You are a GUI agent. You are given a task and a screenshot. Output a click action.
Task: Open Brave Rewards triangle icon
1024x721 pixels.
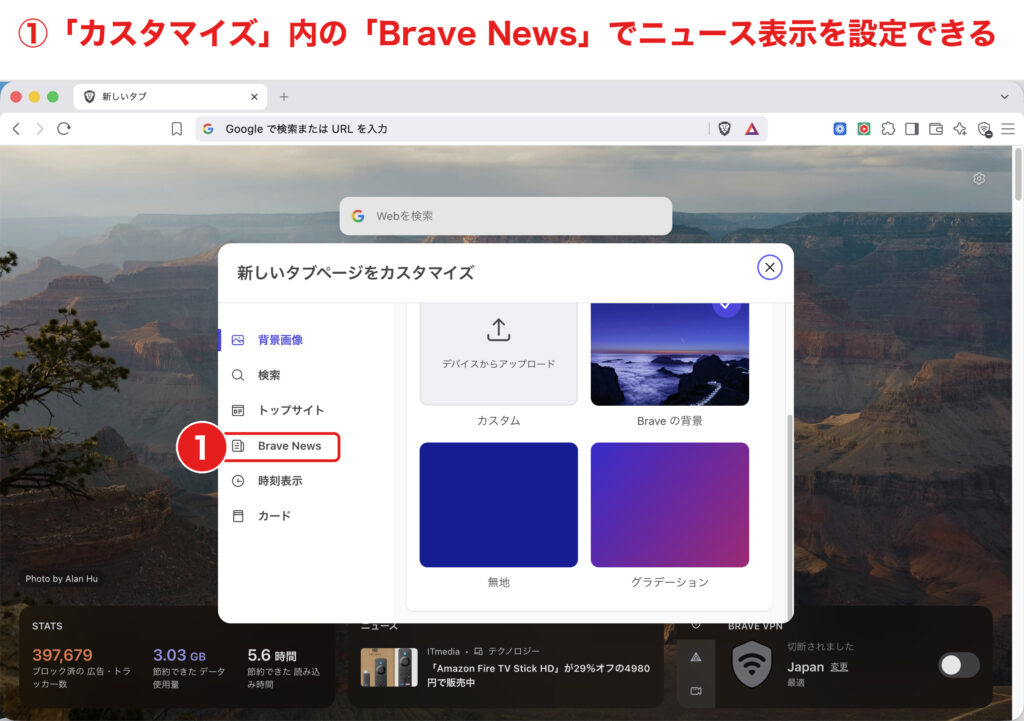(x=752, y=129)
